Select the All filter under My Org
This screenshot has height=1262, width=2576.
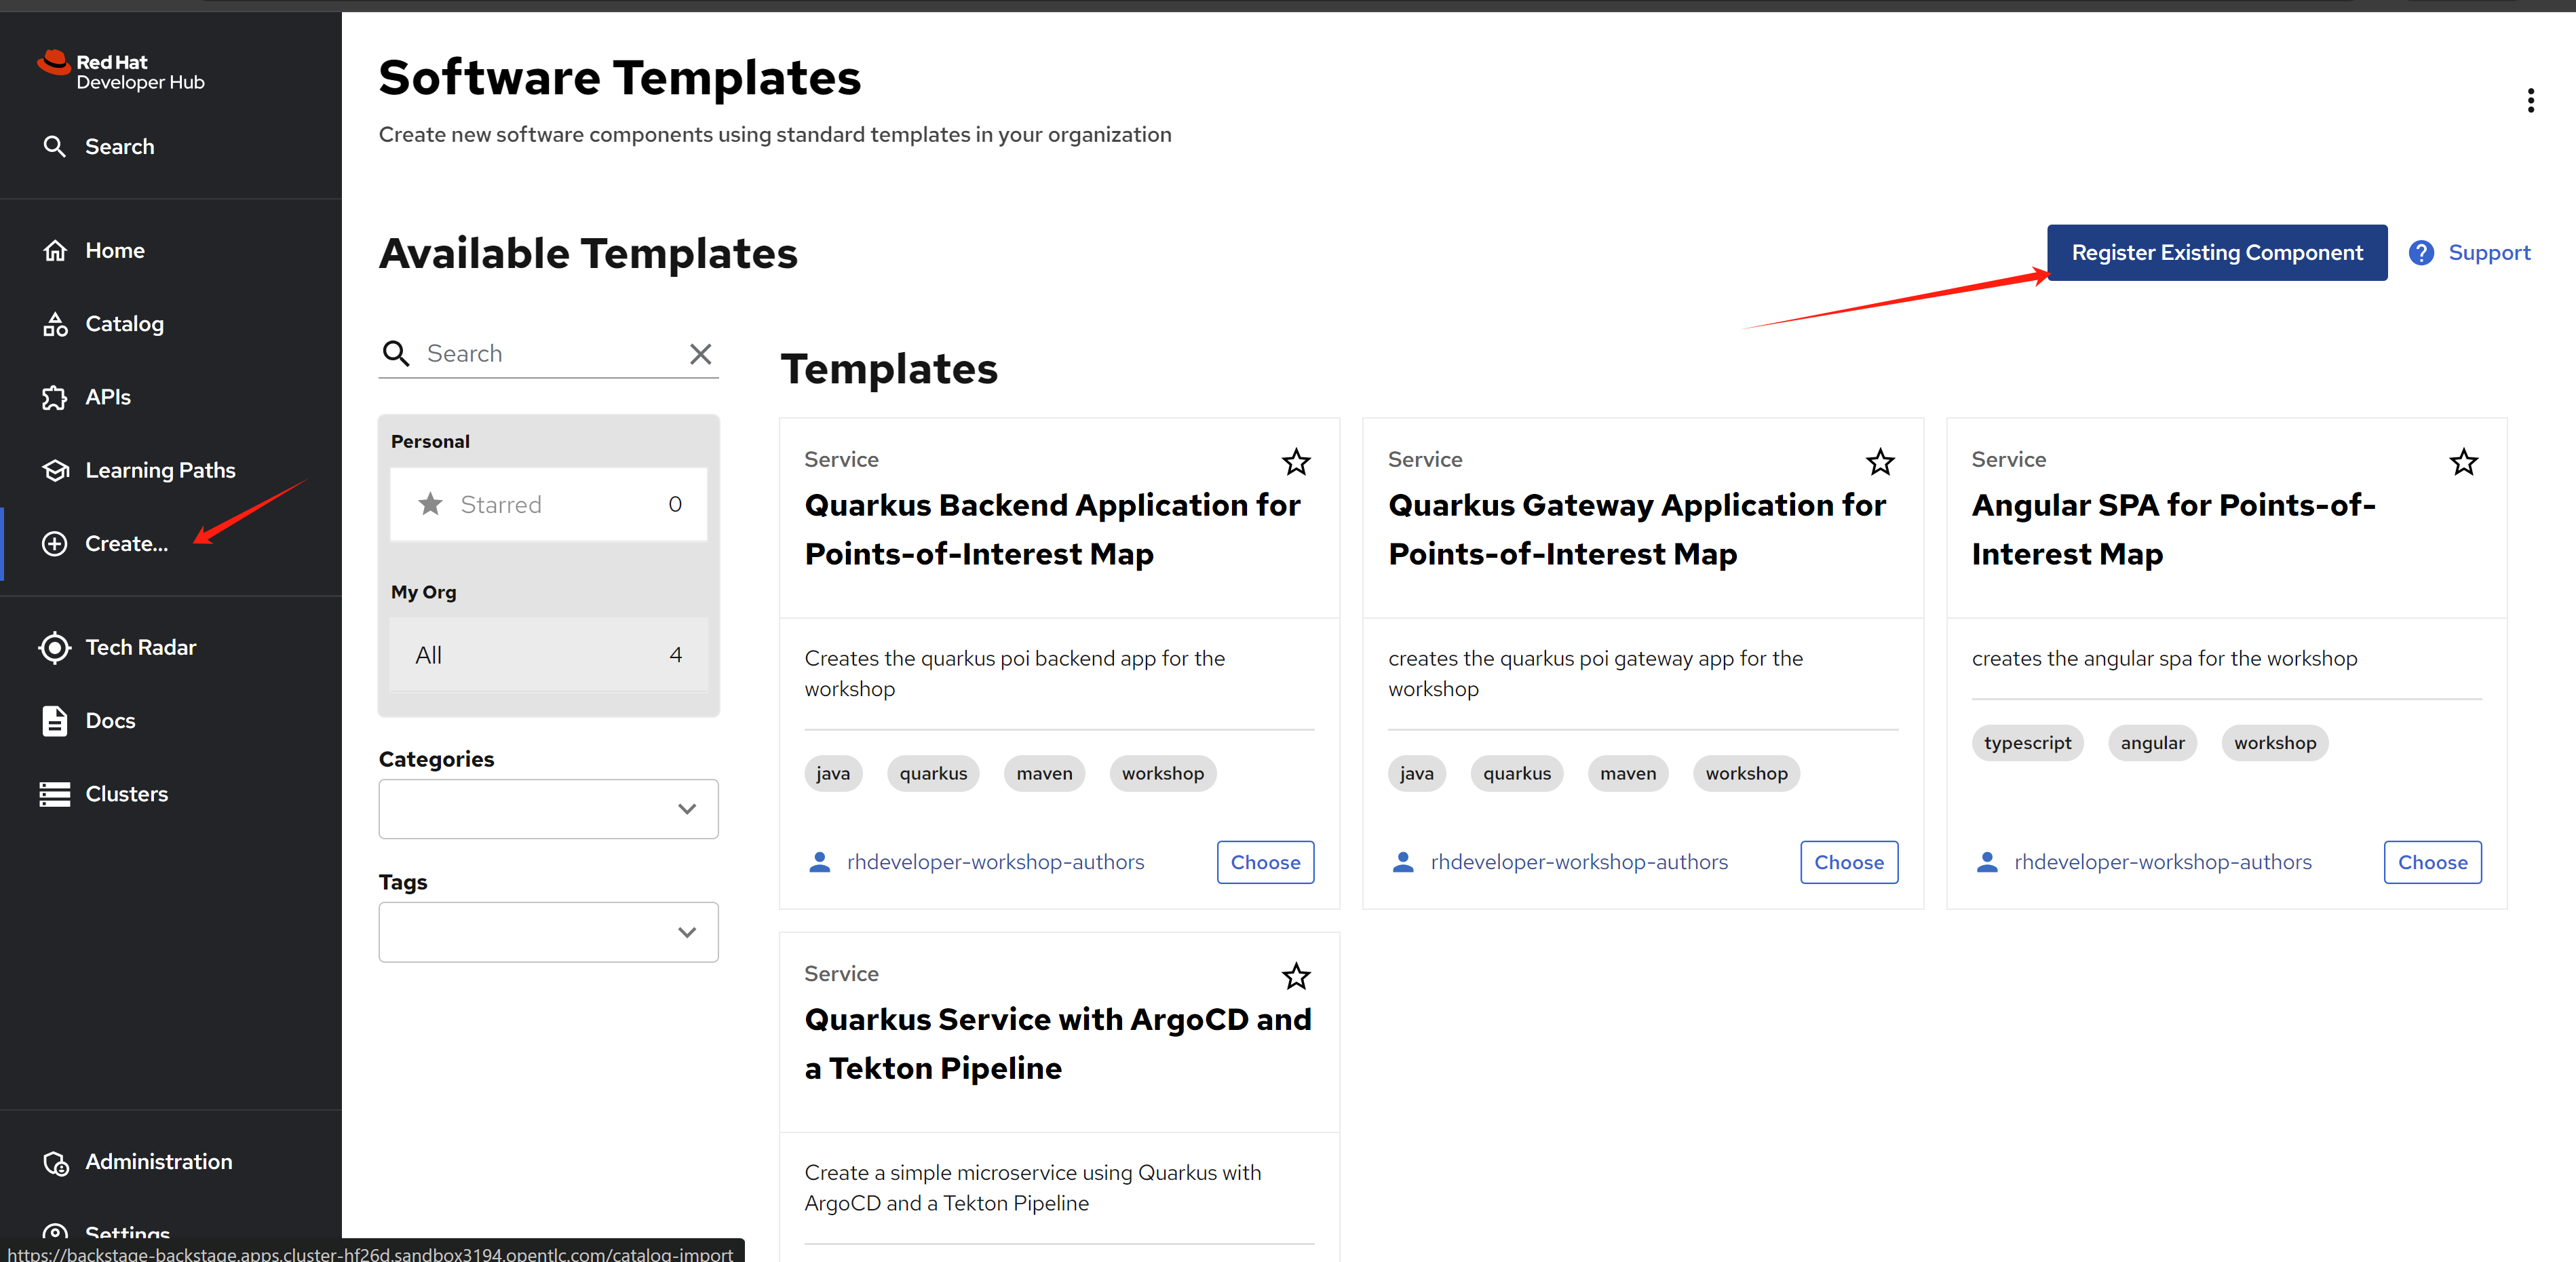548,655
